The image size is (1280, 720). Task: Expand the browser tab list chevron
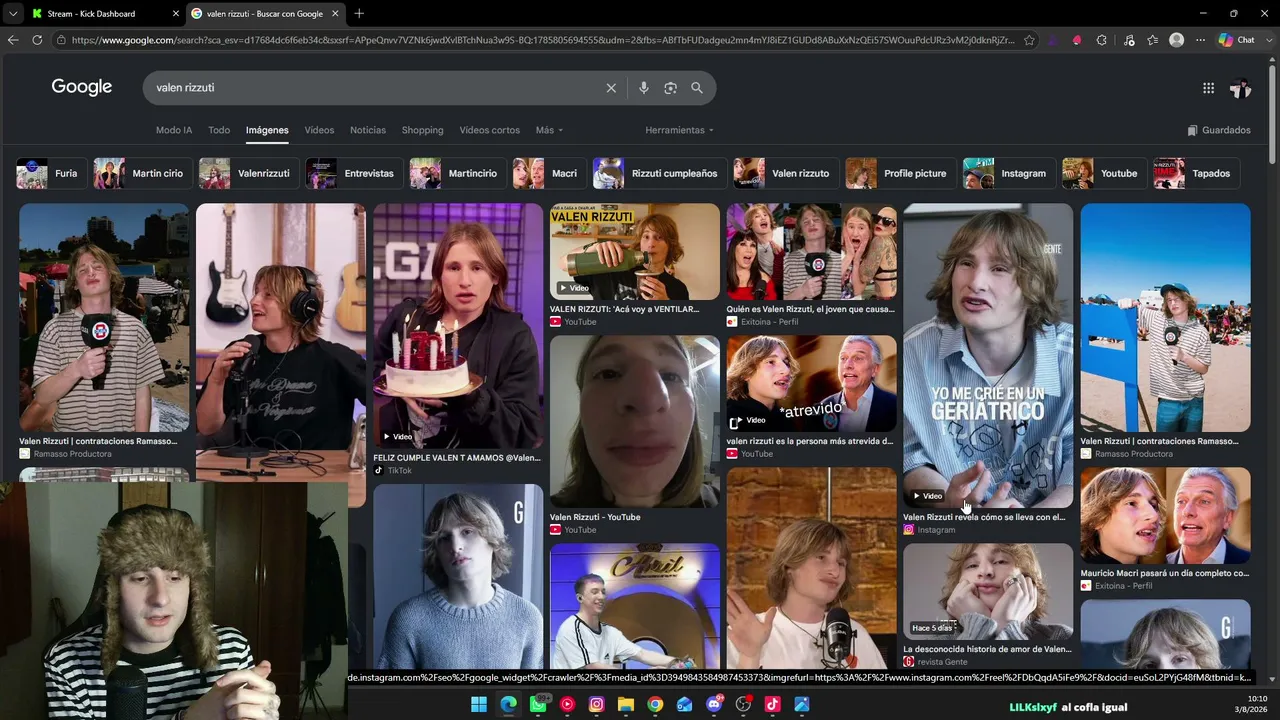[x=13, y=13]
